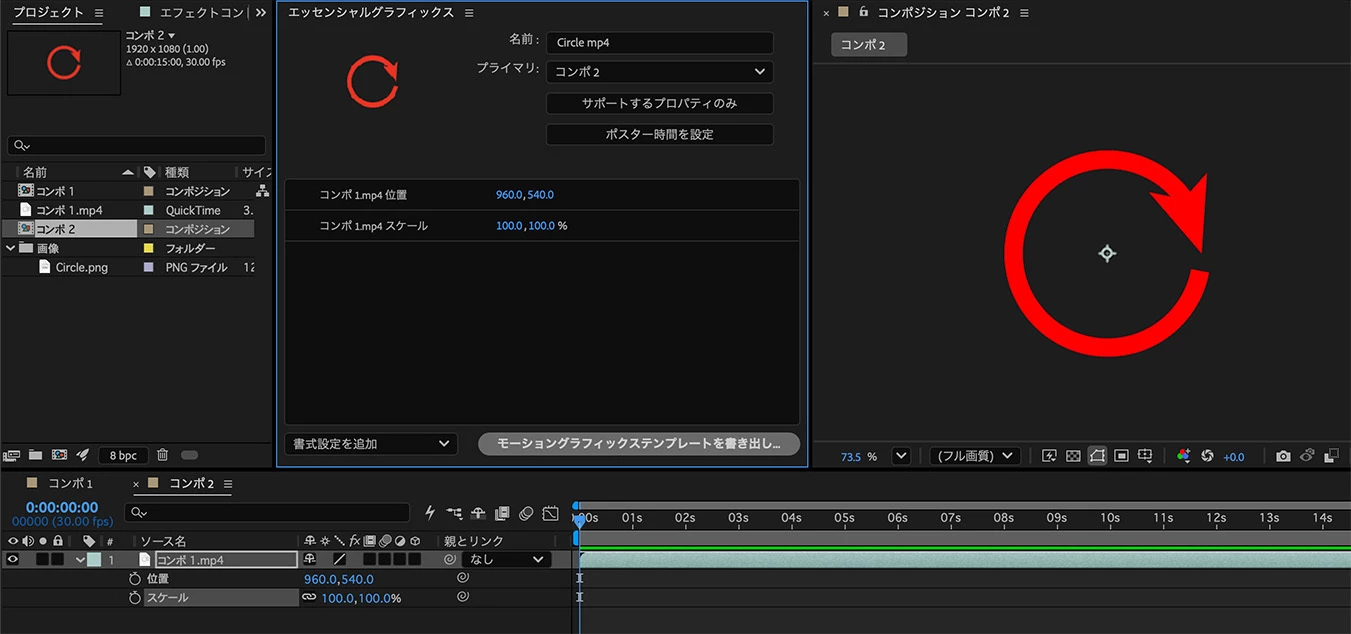Click the live update lightning icon in timeline

coord(430,513)
